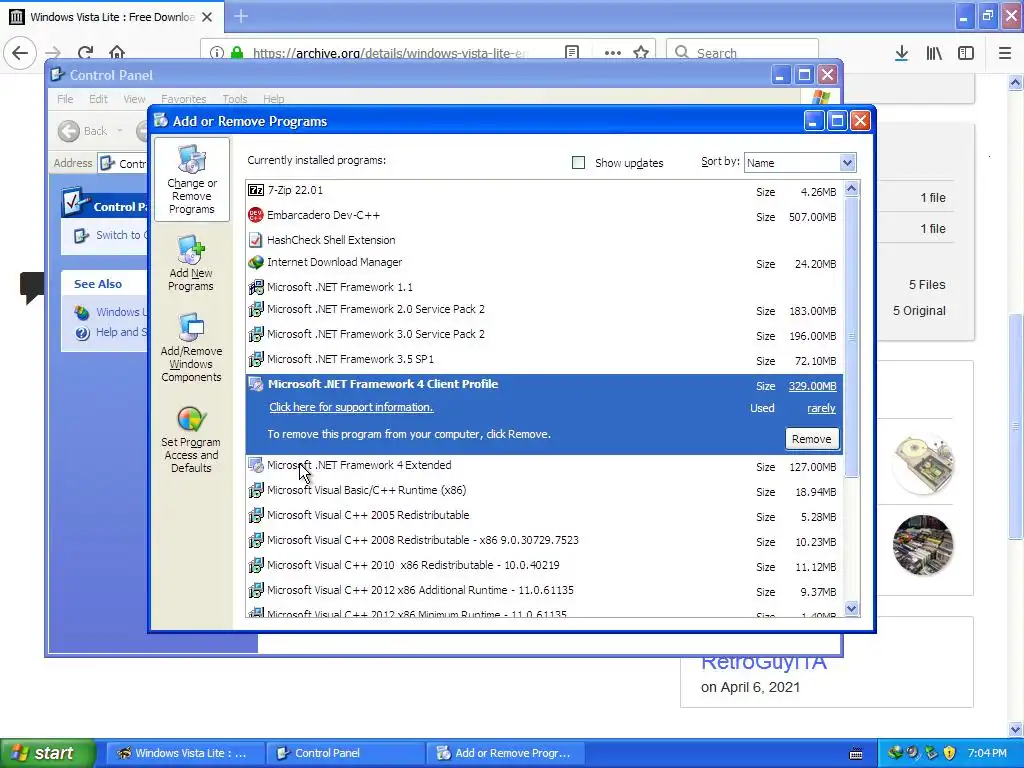Click the Visual C++ 2005 Redistributable icon
Screen dimensions: 1024x768
coord(256,515)
